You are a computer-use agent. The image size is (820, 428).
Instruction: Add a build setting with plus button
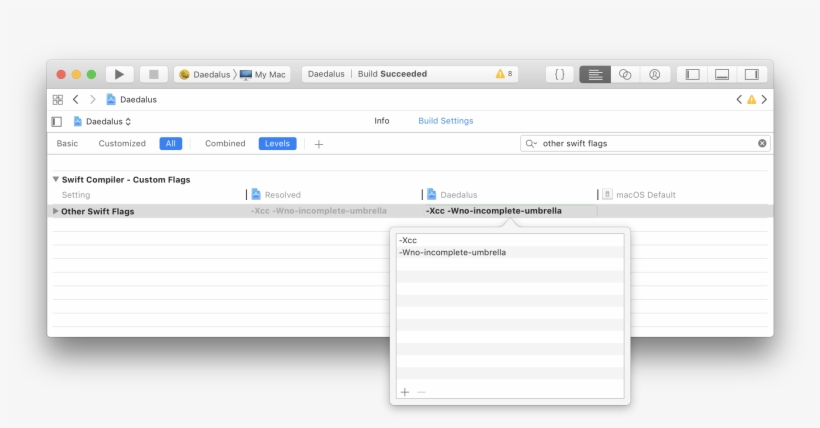[318, 144]
